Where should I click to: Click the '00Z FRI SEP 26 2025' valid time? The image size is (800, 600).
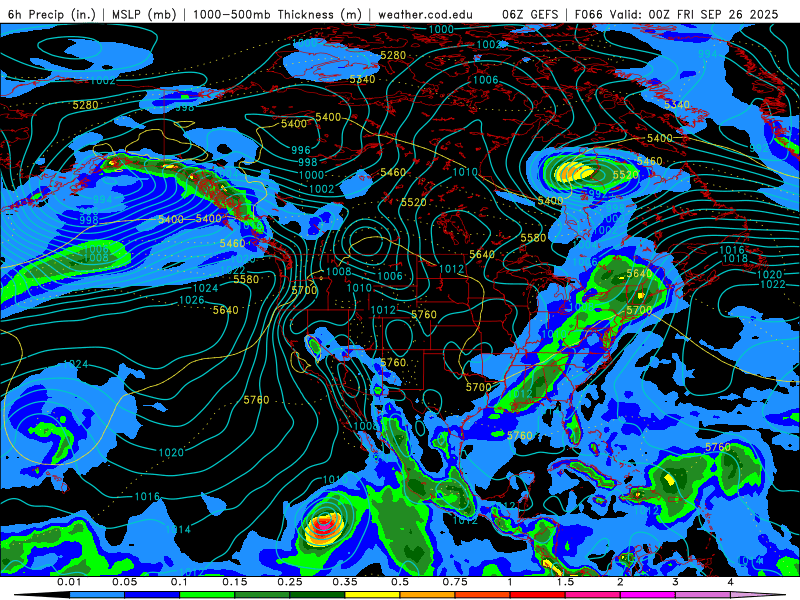[713, 14]
